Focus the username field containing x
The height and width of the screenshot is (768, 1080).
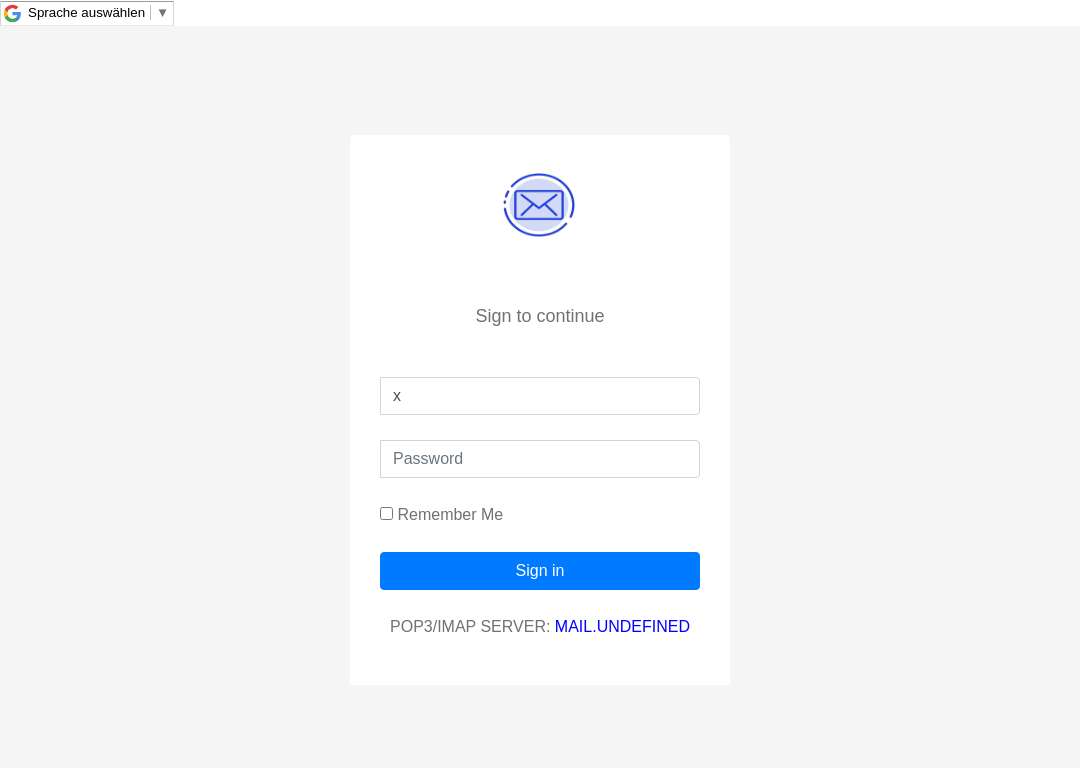click(x=539, y=396)
